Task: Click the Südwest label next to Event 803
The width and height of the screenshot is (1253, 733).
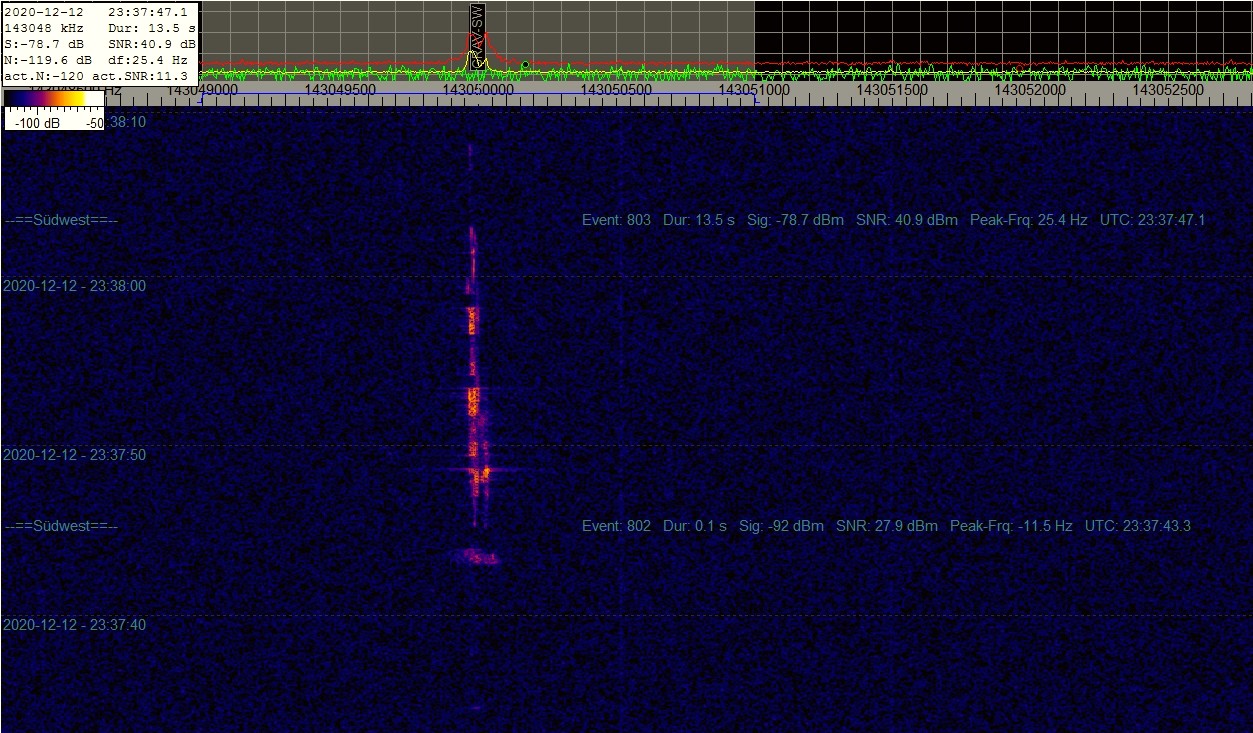Action: pos(62,220)
